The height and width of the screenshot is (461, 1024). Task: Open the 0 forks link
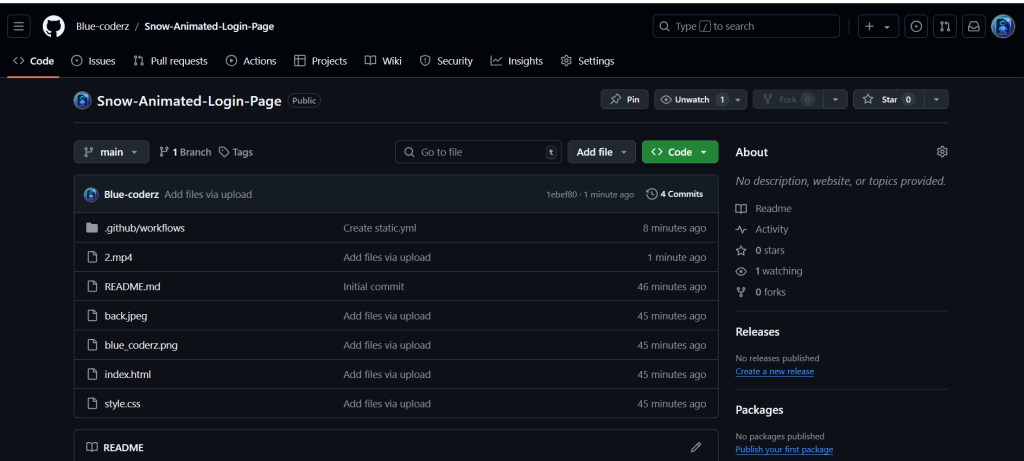click(771, 292)
